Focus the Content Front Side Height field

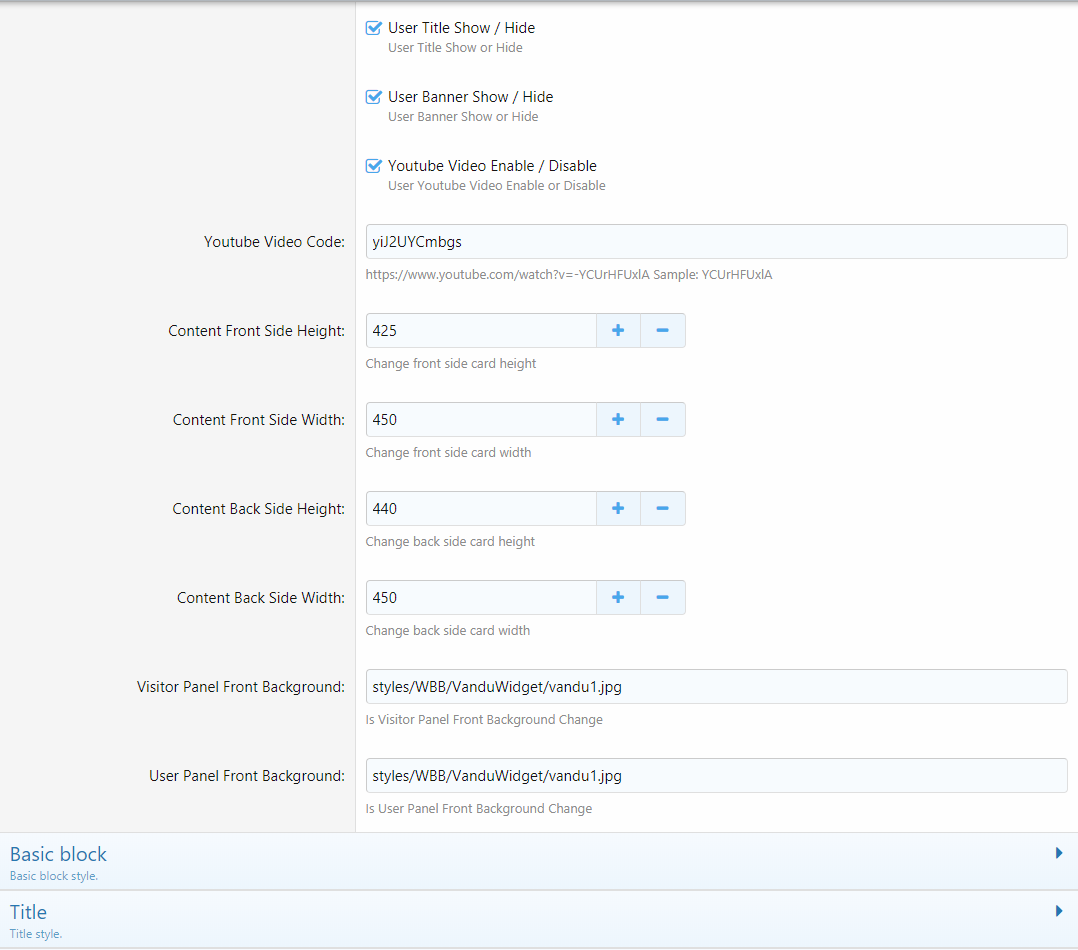tap(481, 331)
